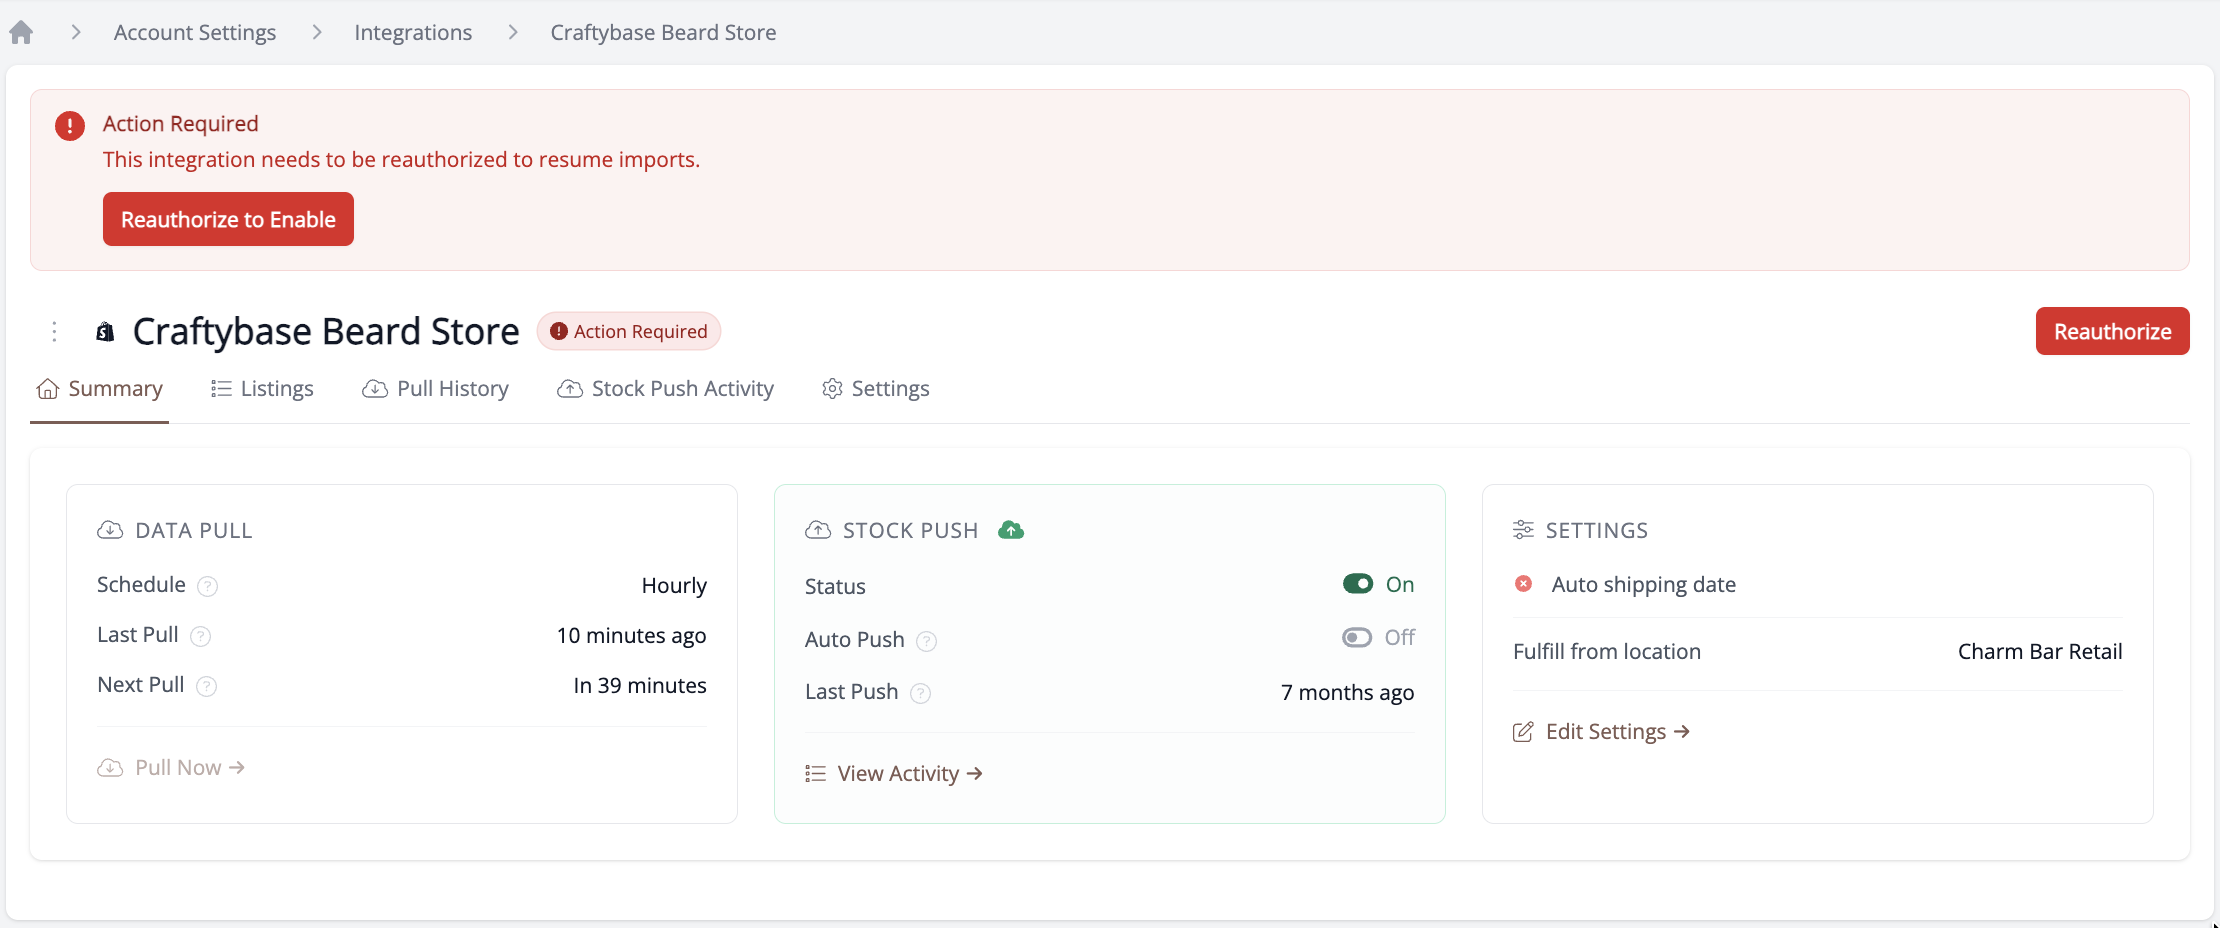Image resolution: width=2220 pixels, height=928 pixels.
Task: Click the Craftybase Beard Store page heading
Action: coord(326,332)
